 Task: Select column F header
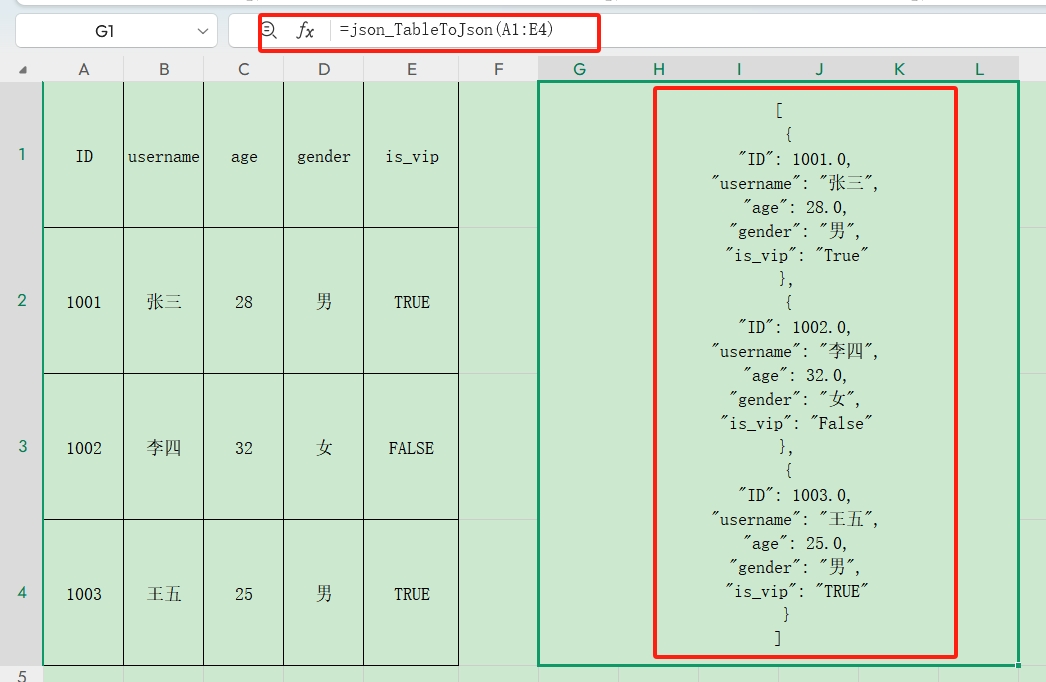click(x=498, y=69)
